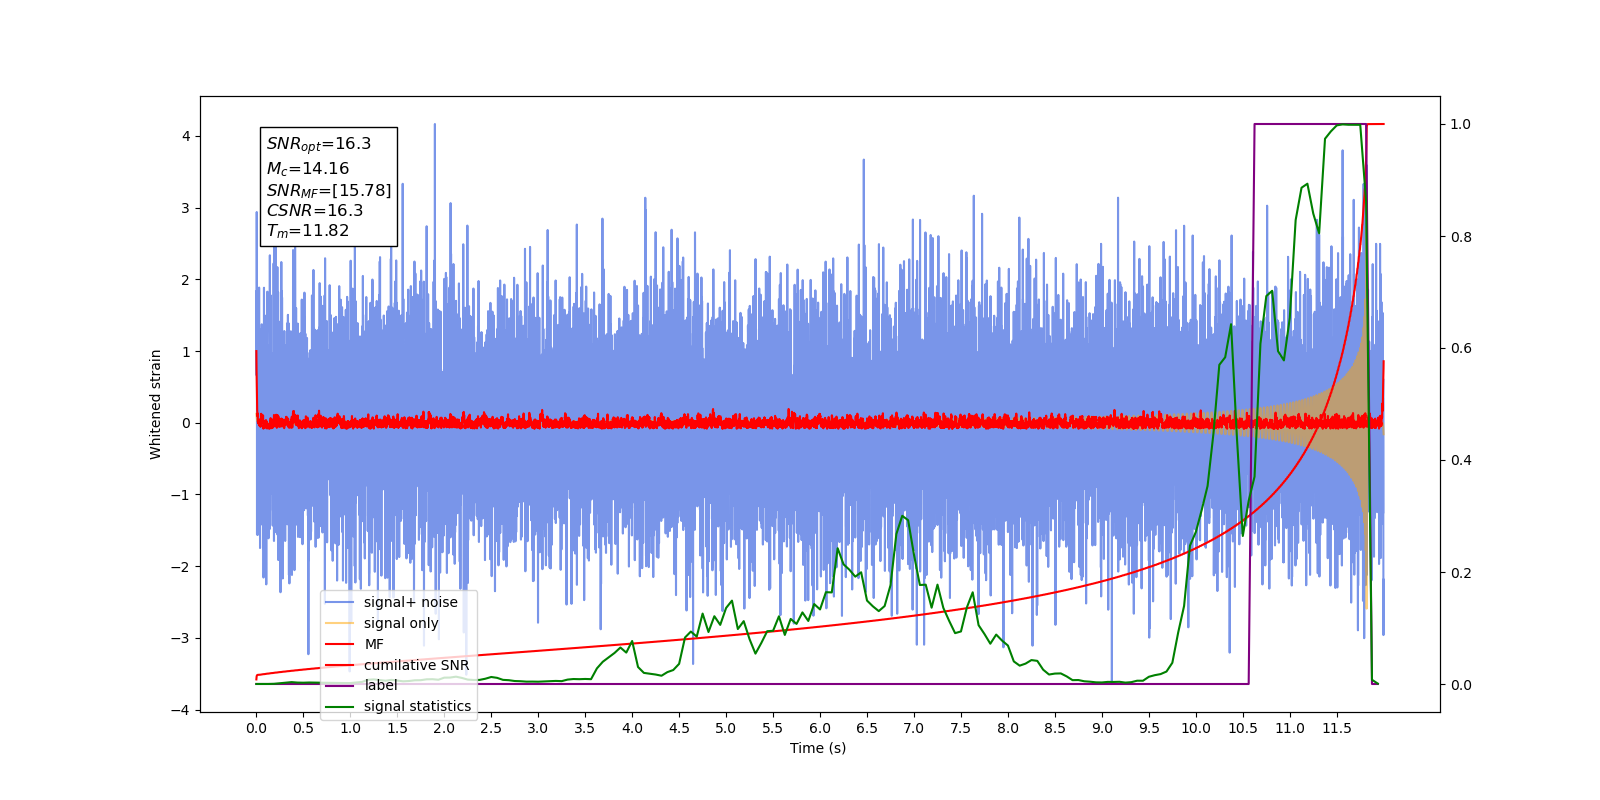The width and height of the screenshot is (1600, 800).
Task: Click the CSNR=16.3 annotation text
Action: 315,210
